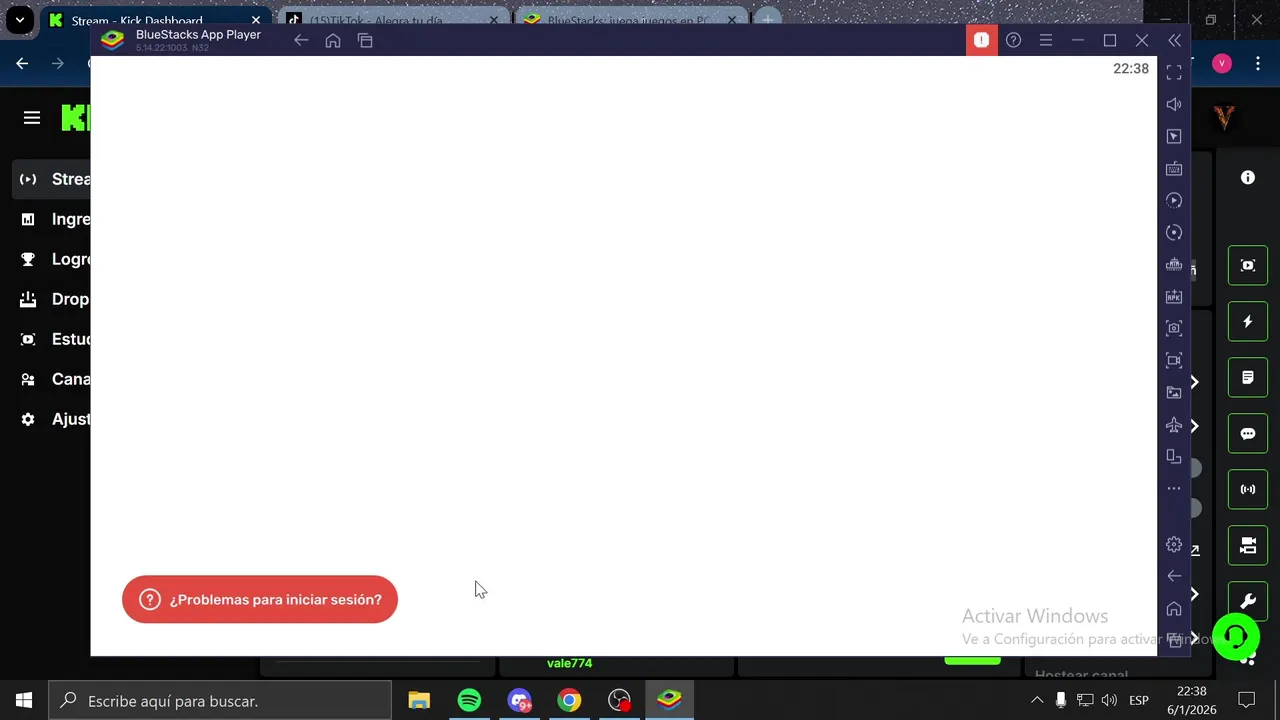Show hidden system tray icons
Viewport: 1280px width, 720px height.
click(1037, 700)
